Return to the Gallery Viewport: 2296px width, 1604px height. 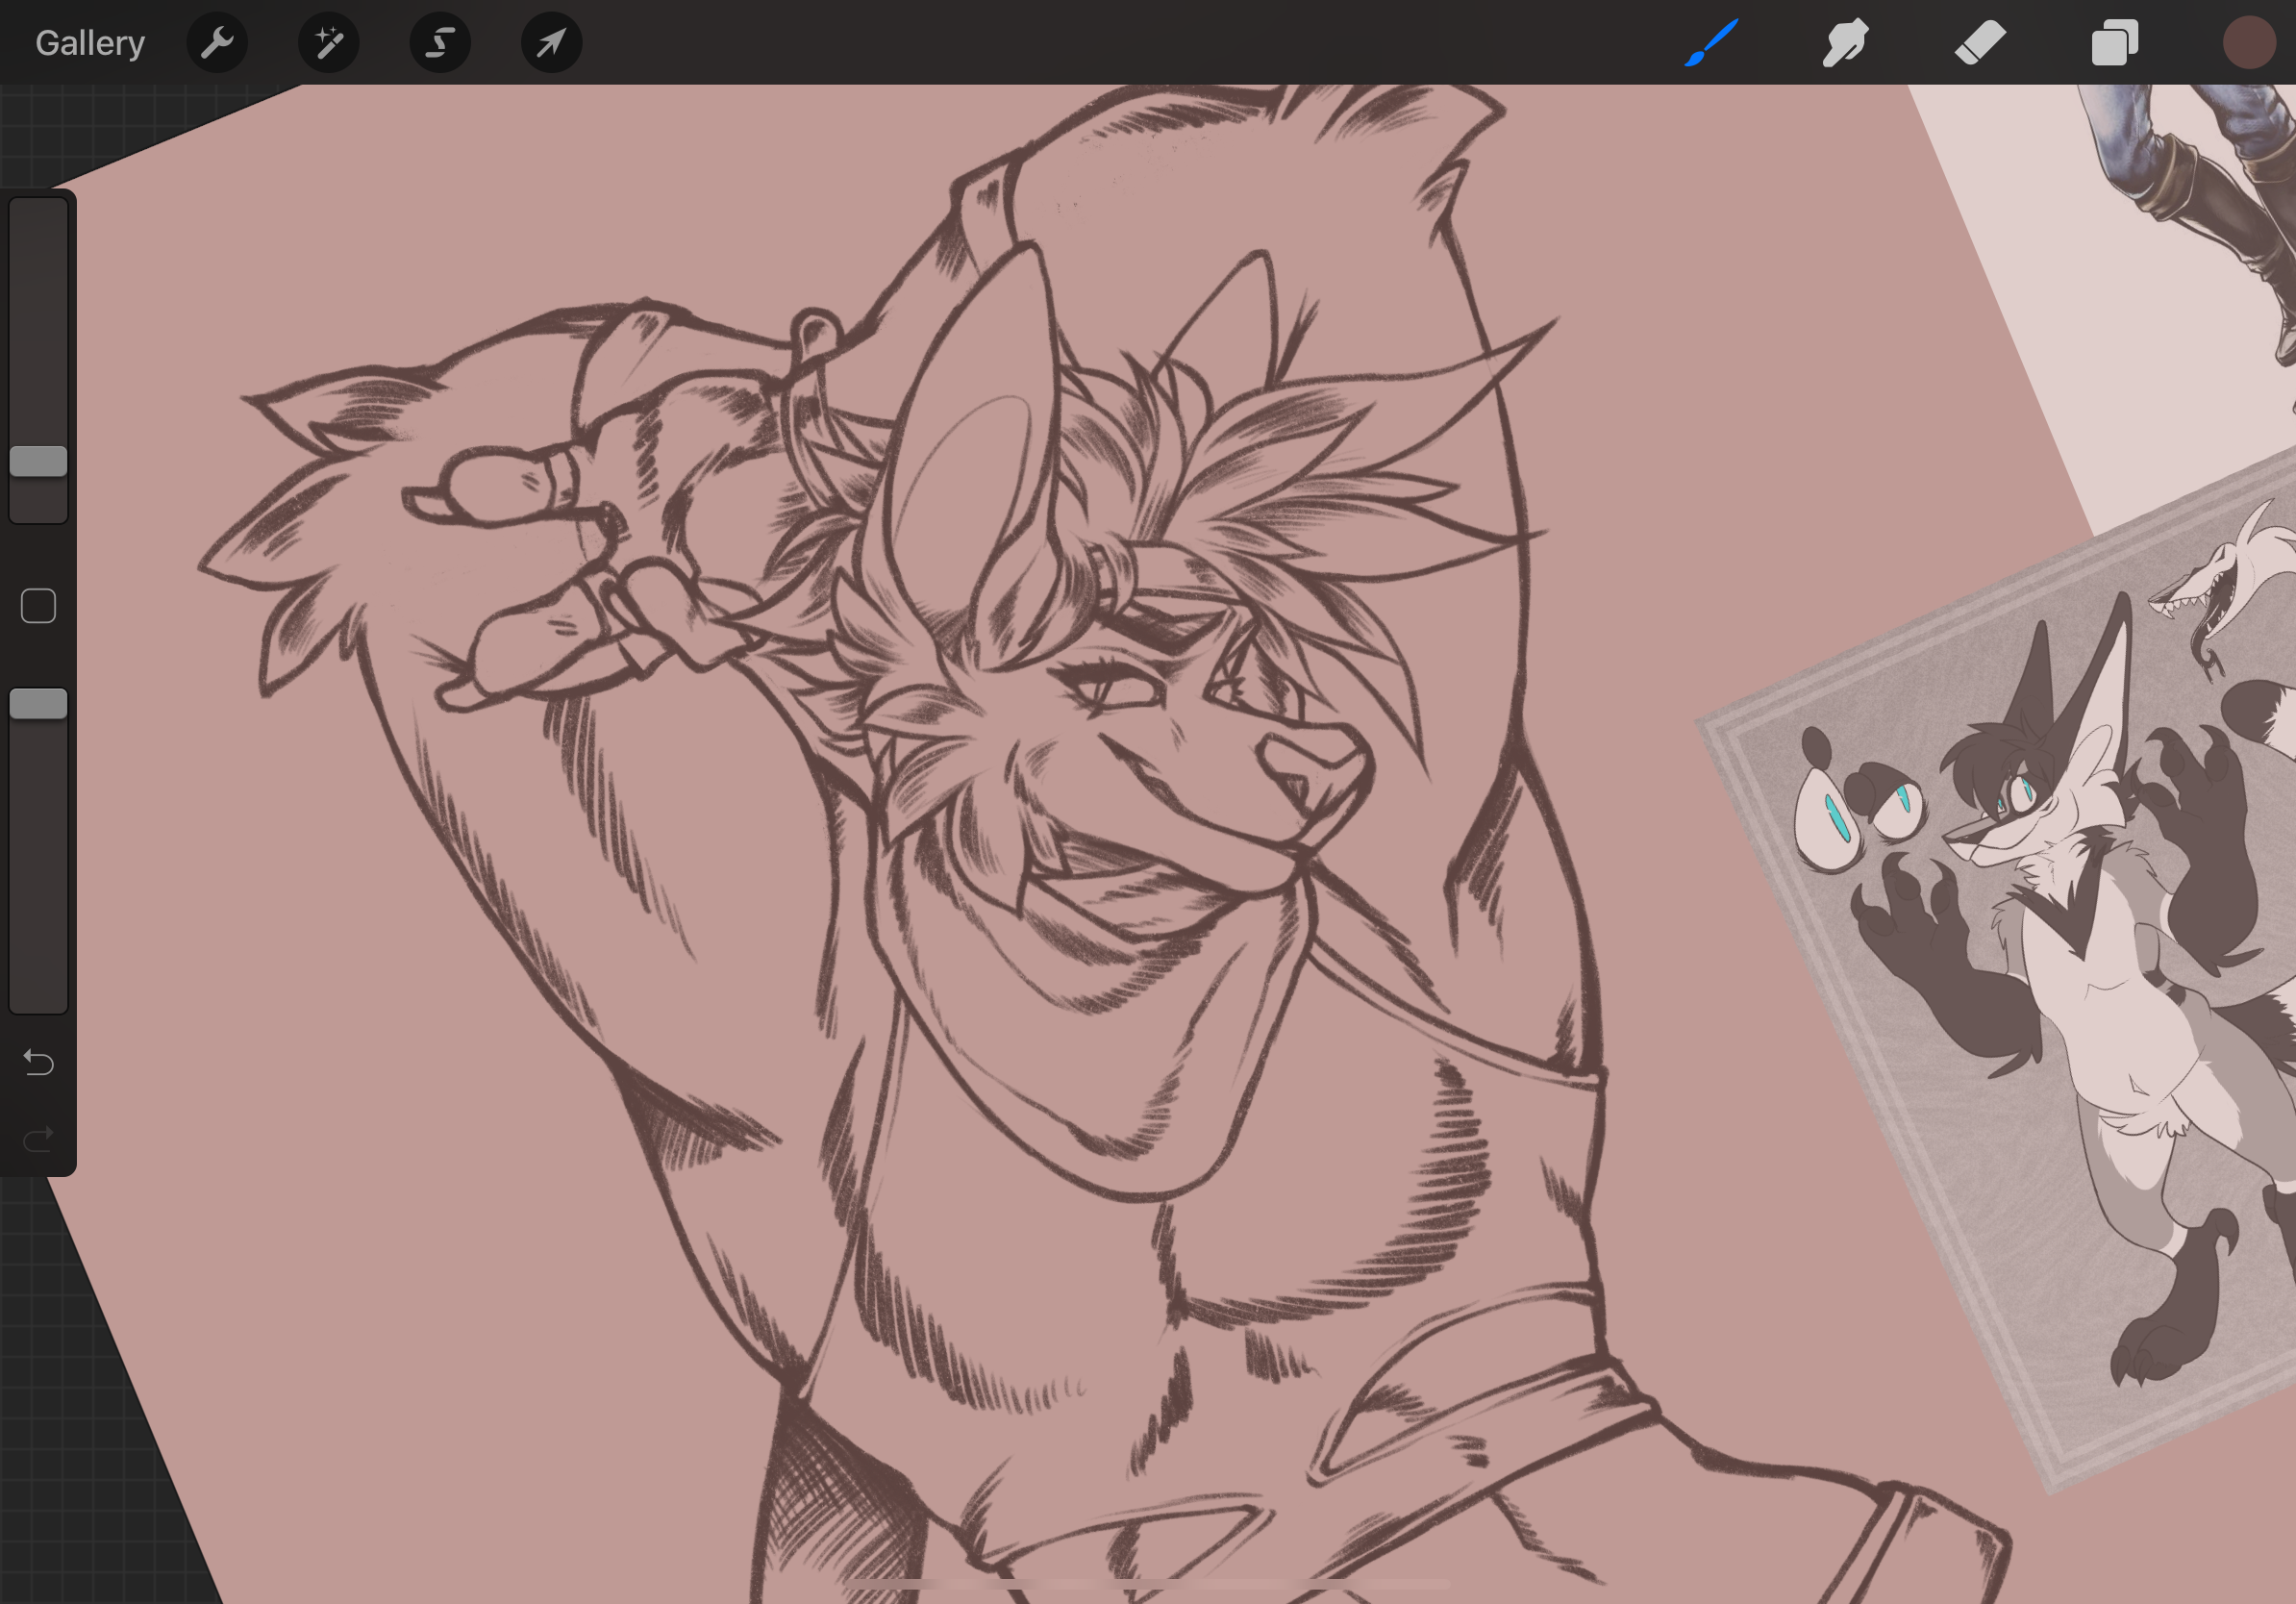coord(90,43)
